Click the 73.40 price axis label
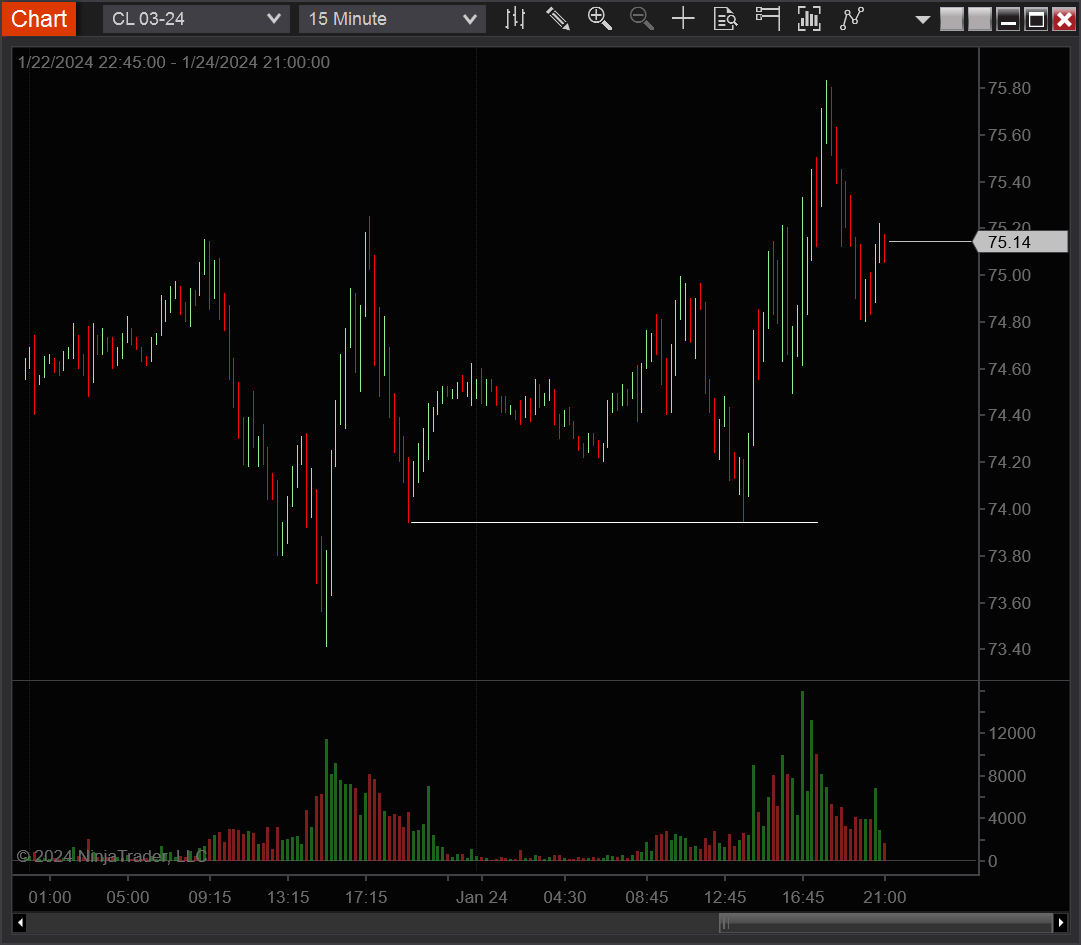 1009,649
